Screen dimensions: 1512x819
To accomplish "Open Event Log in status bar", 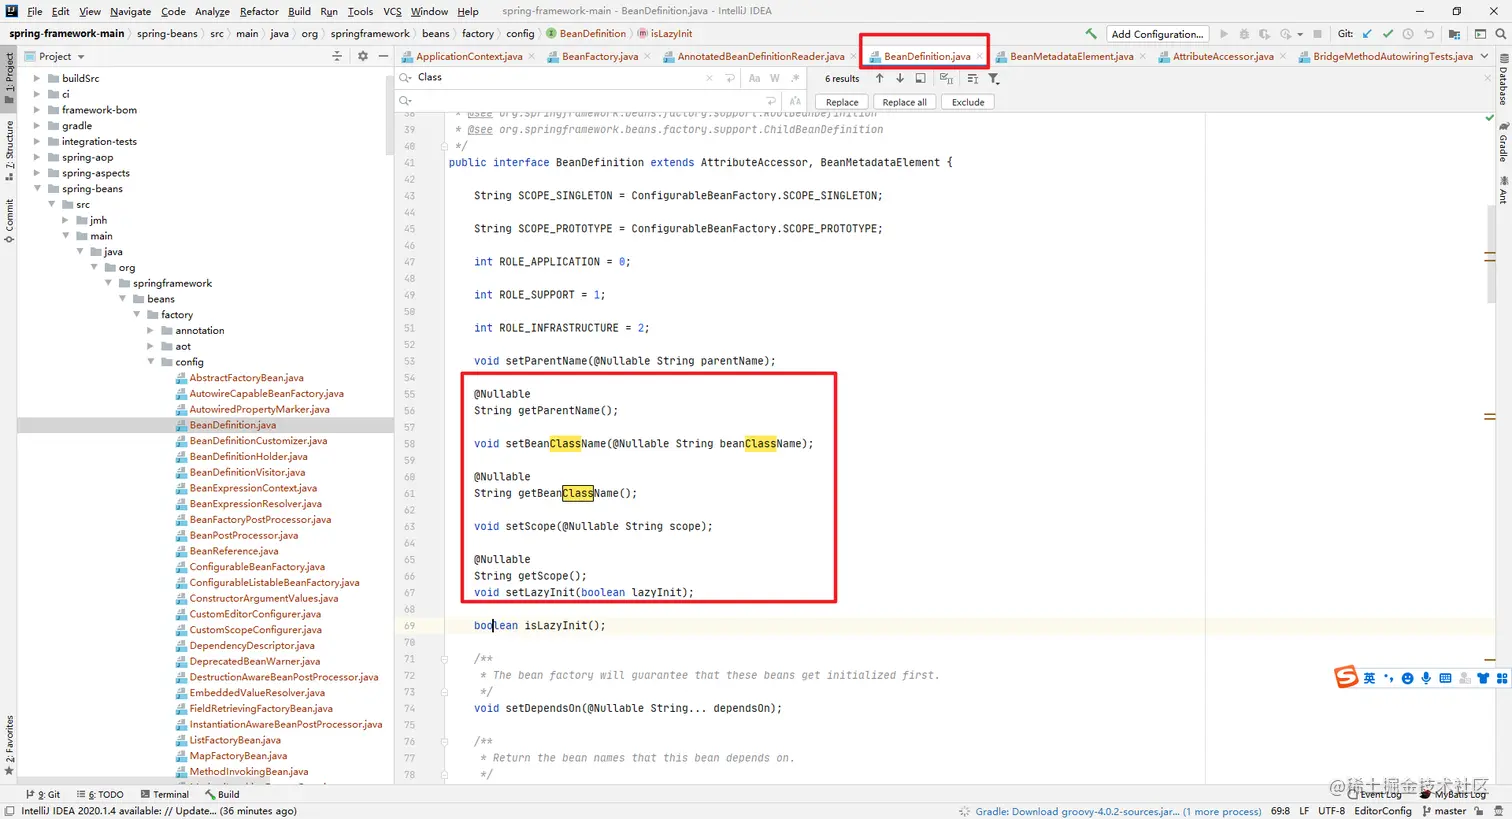I will tap(1374, 794).
